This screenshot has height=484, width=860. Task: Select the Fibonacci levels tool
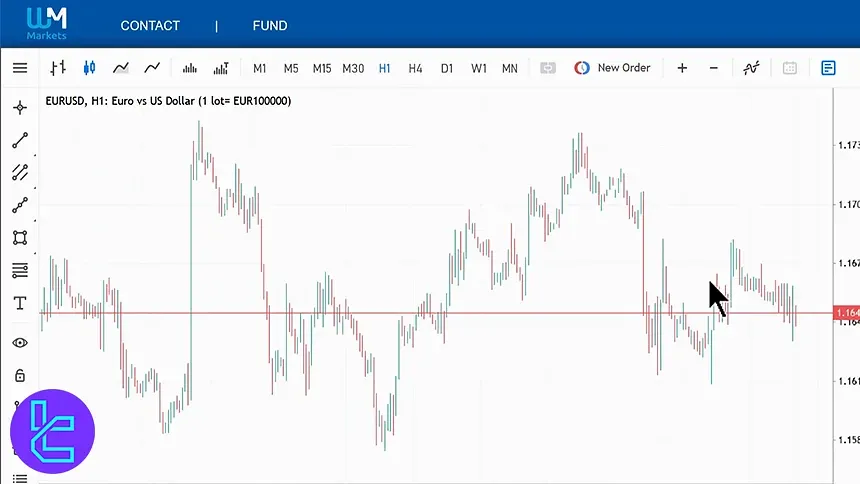pyautogui.click(x=20, y=271)
